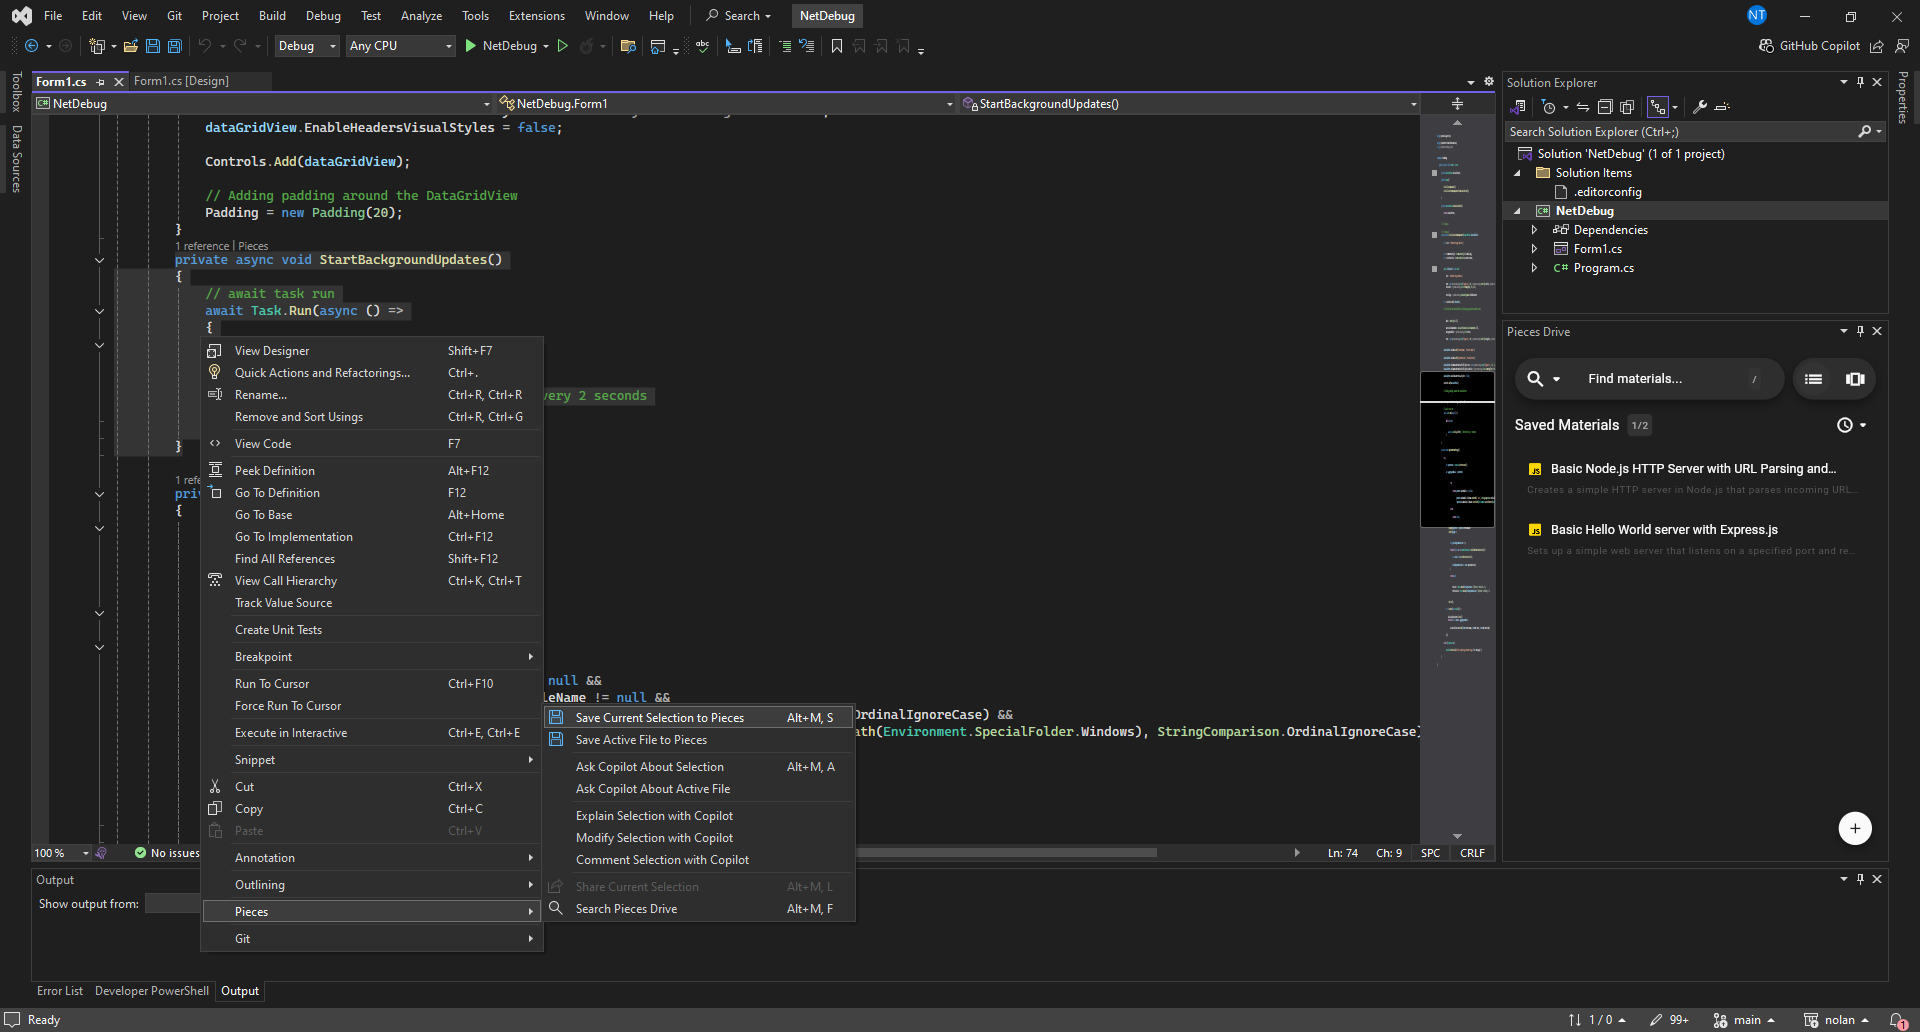This screenshot has height=1032, width=1920.
Task: Click the Search Solution Explorer field
Action: click(x=1682, y=132)
